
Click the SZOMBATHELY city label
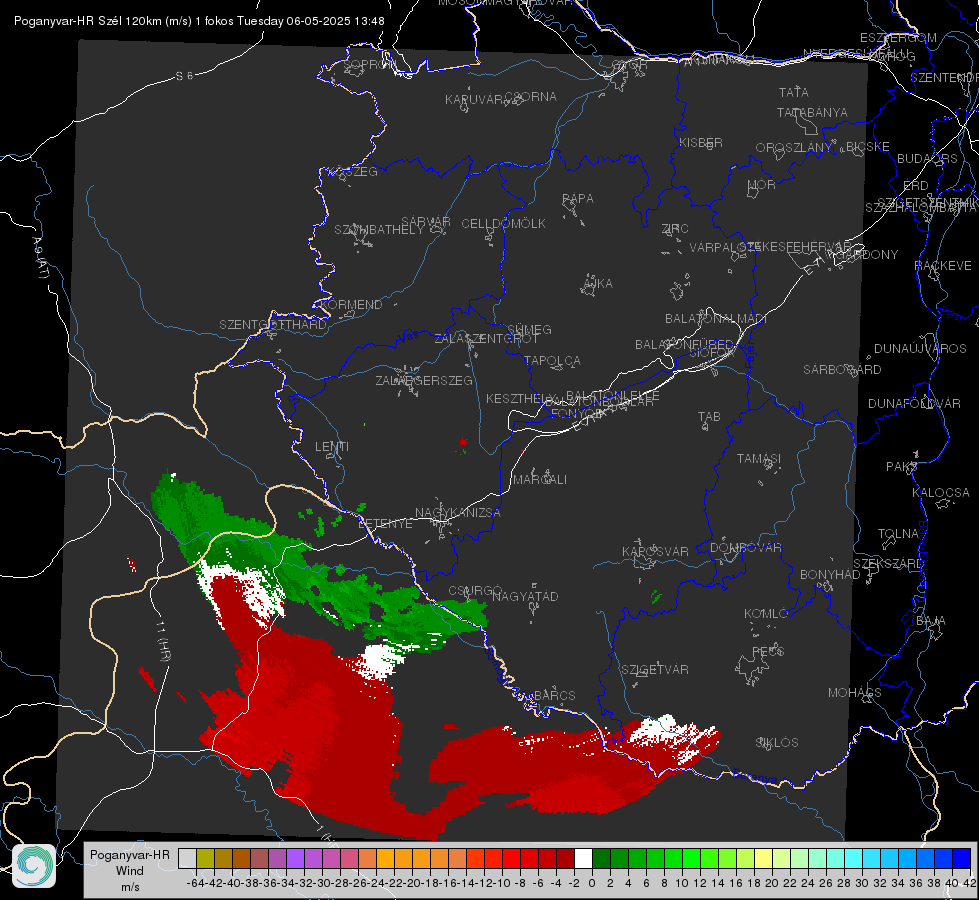379,230
